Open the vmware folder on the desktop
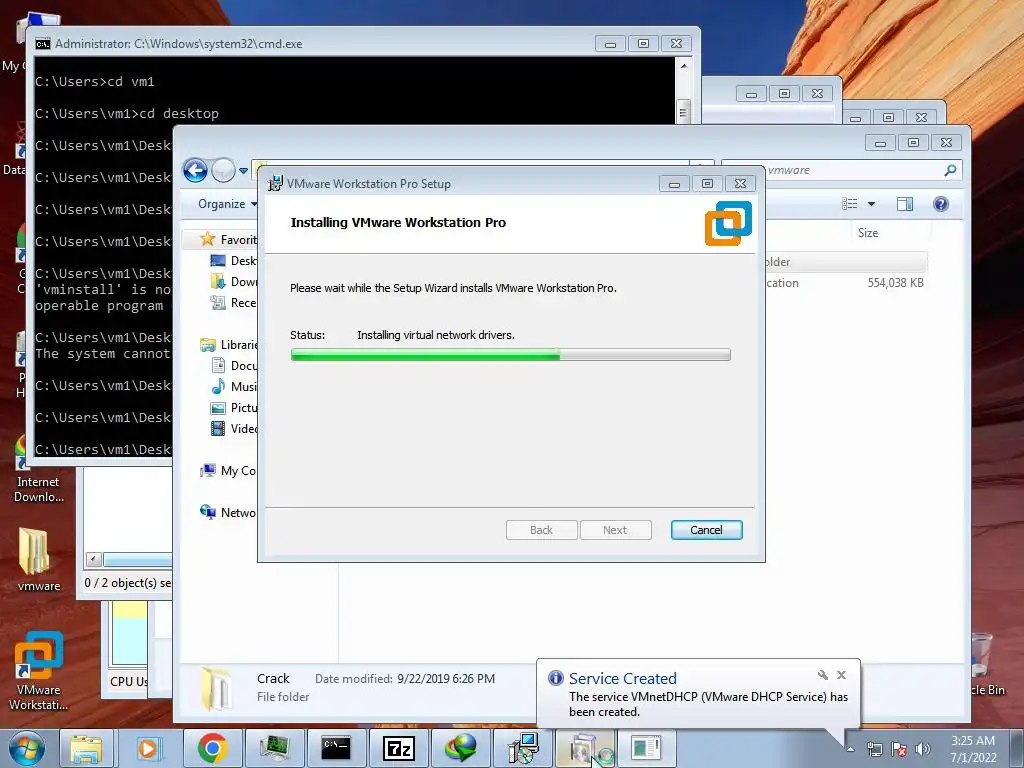Image resolution: width=1024 pixels, height=768 pixels. click(x=37, y=560)
